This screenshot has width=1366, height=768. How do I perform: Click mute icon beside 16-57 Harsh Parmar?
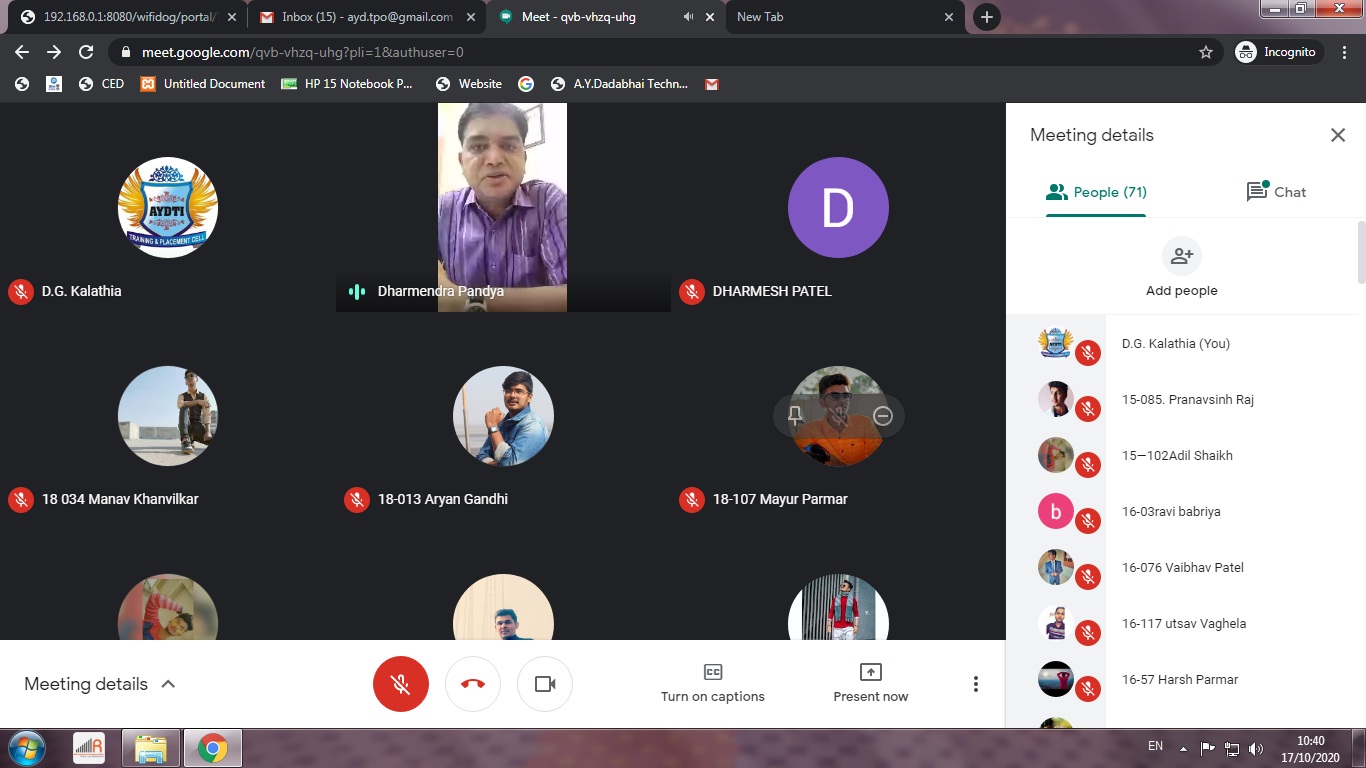(x=1088, y=688)
